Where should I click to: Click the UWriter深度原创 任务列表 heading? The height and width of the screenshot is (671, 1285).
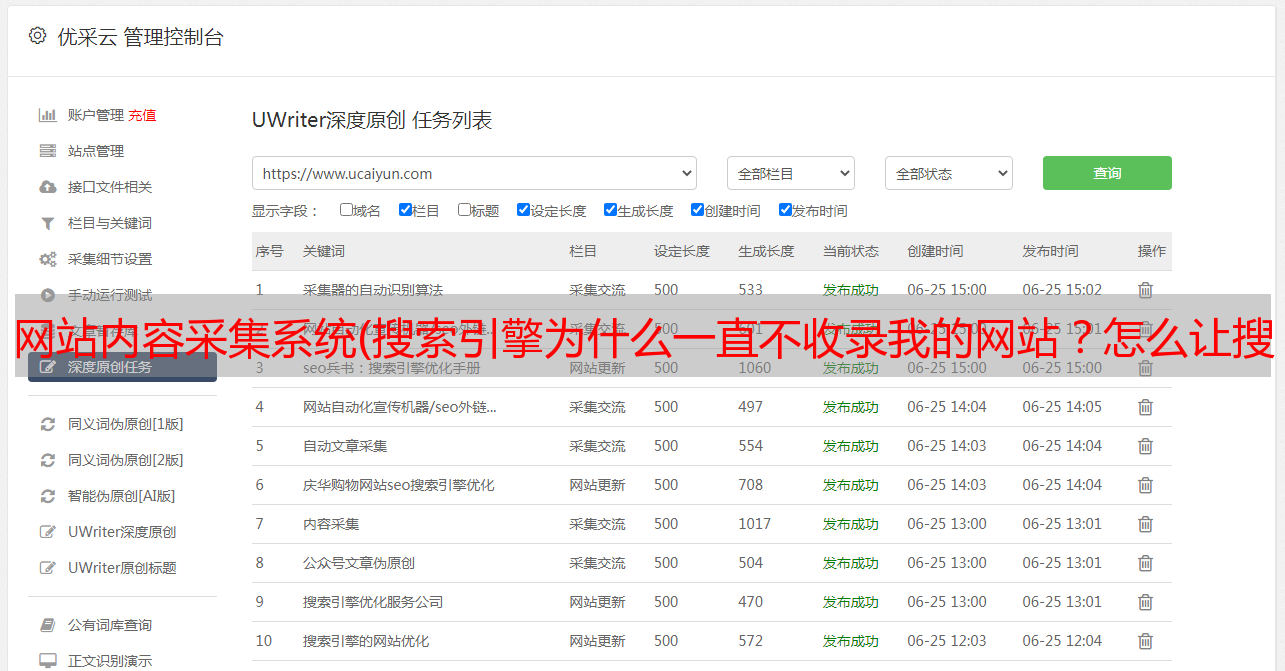372,121
